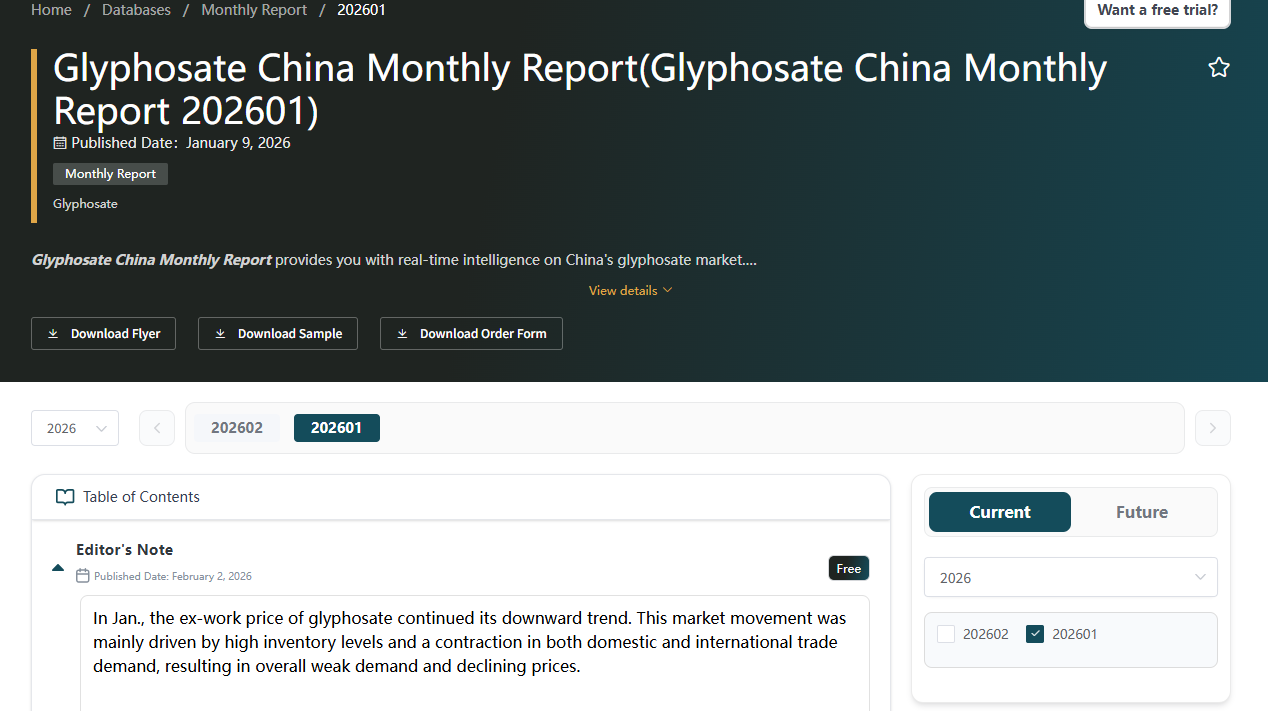Click the download icon on Download Sample
The image size is (1268, 711).
tap(220, 333)
